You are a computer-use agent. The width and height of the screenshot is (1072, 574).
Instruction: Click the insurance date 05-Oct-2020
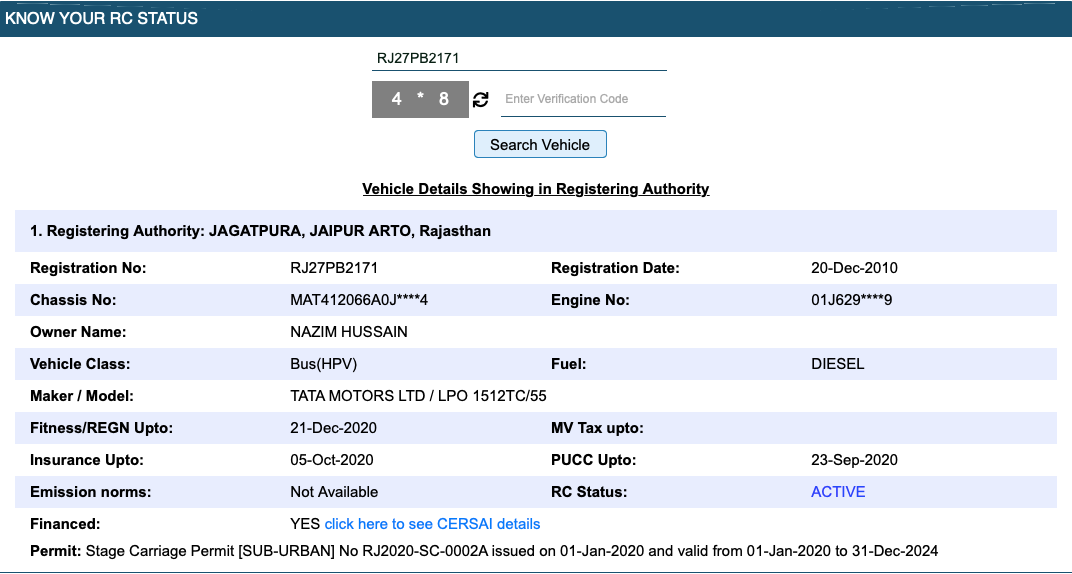[332, 460]
